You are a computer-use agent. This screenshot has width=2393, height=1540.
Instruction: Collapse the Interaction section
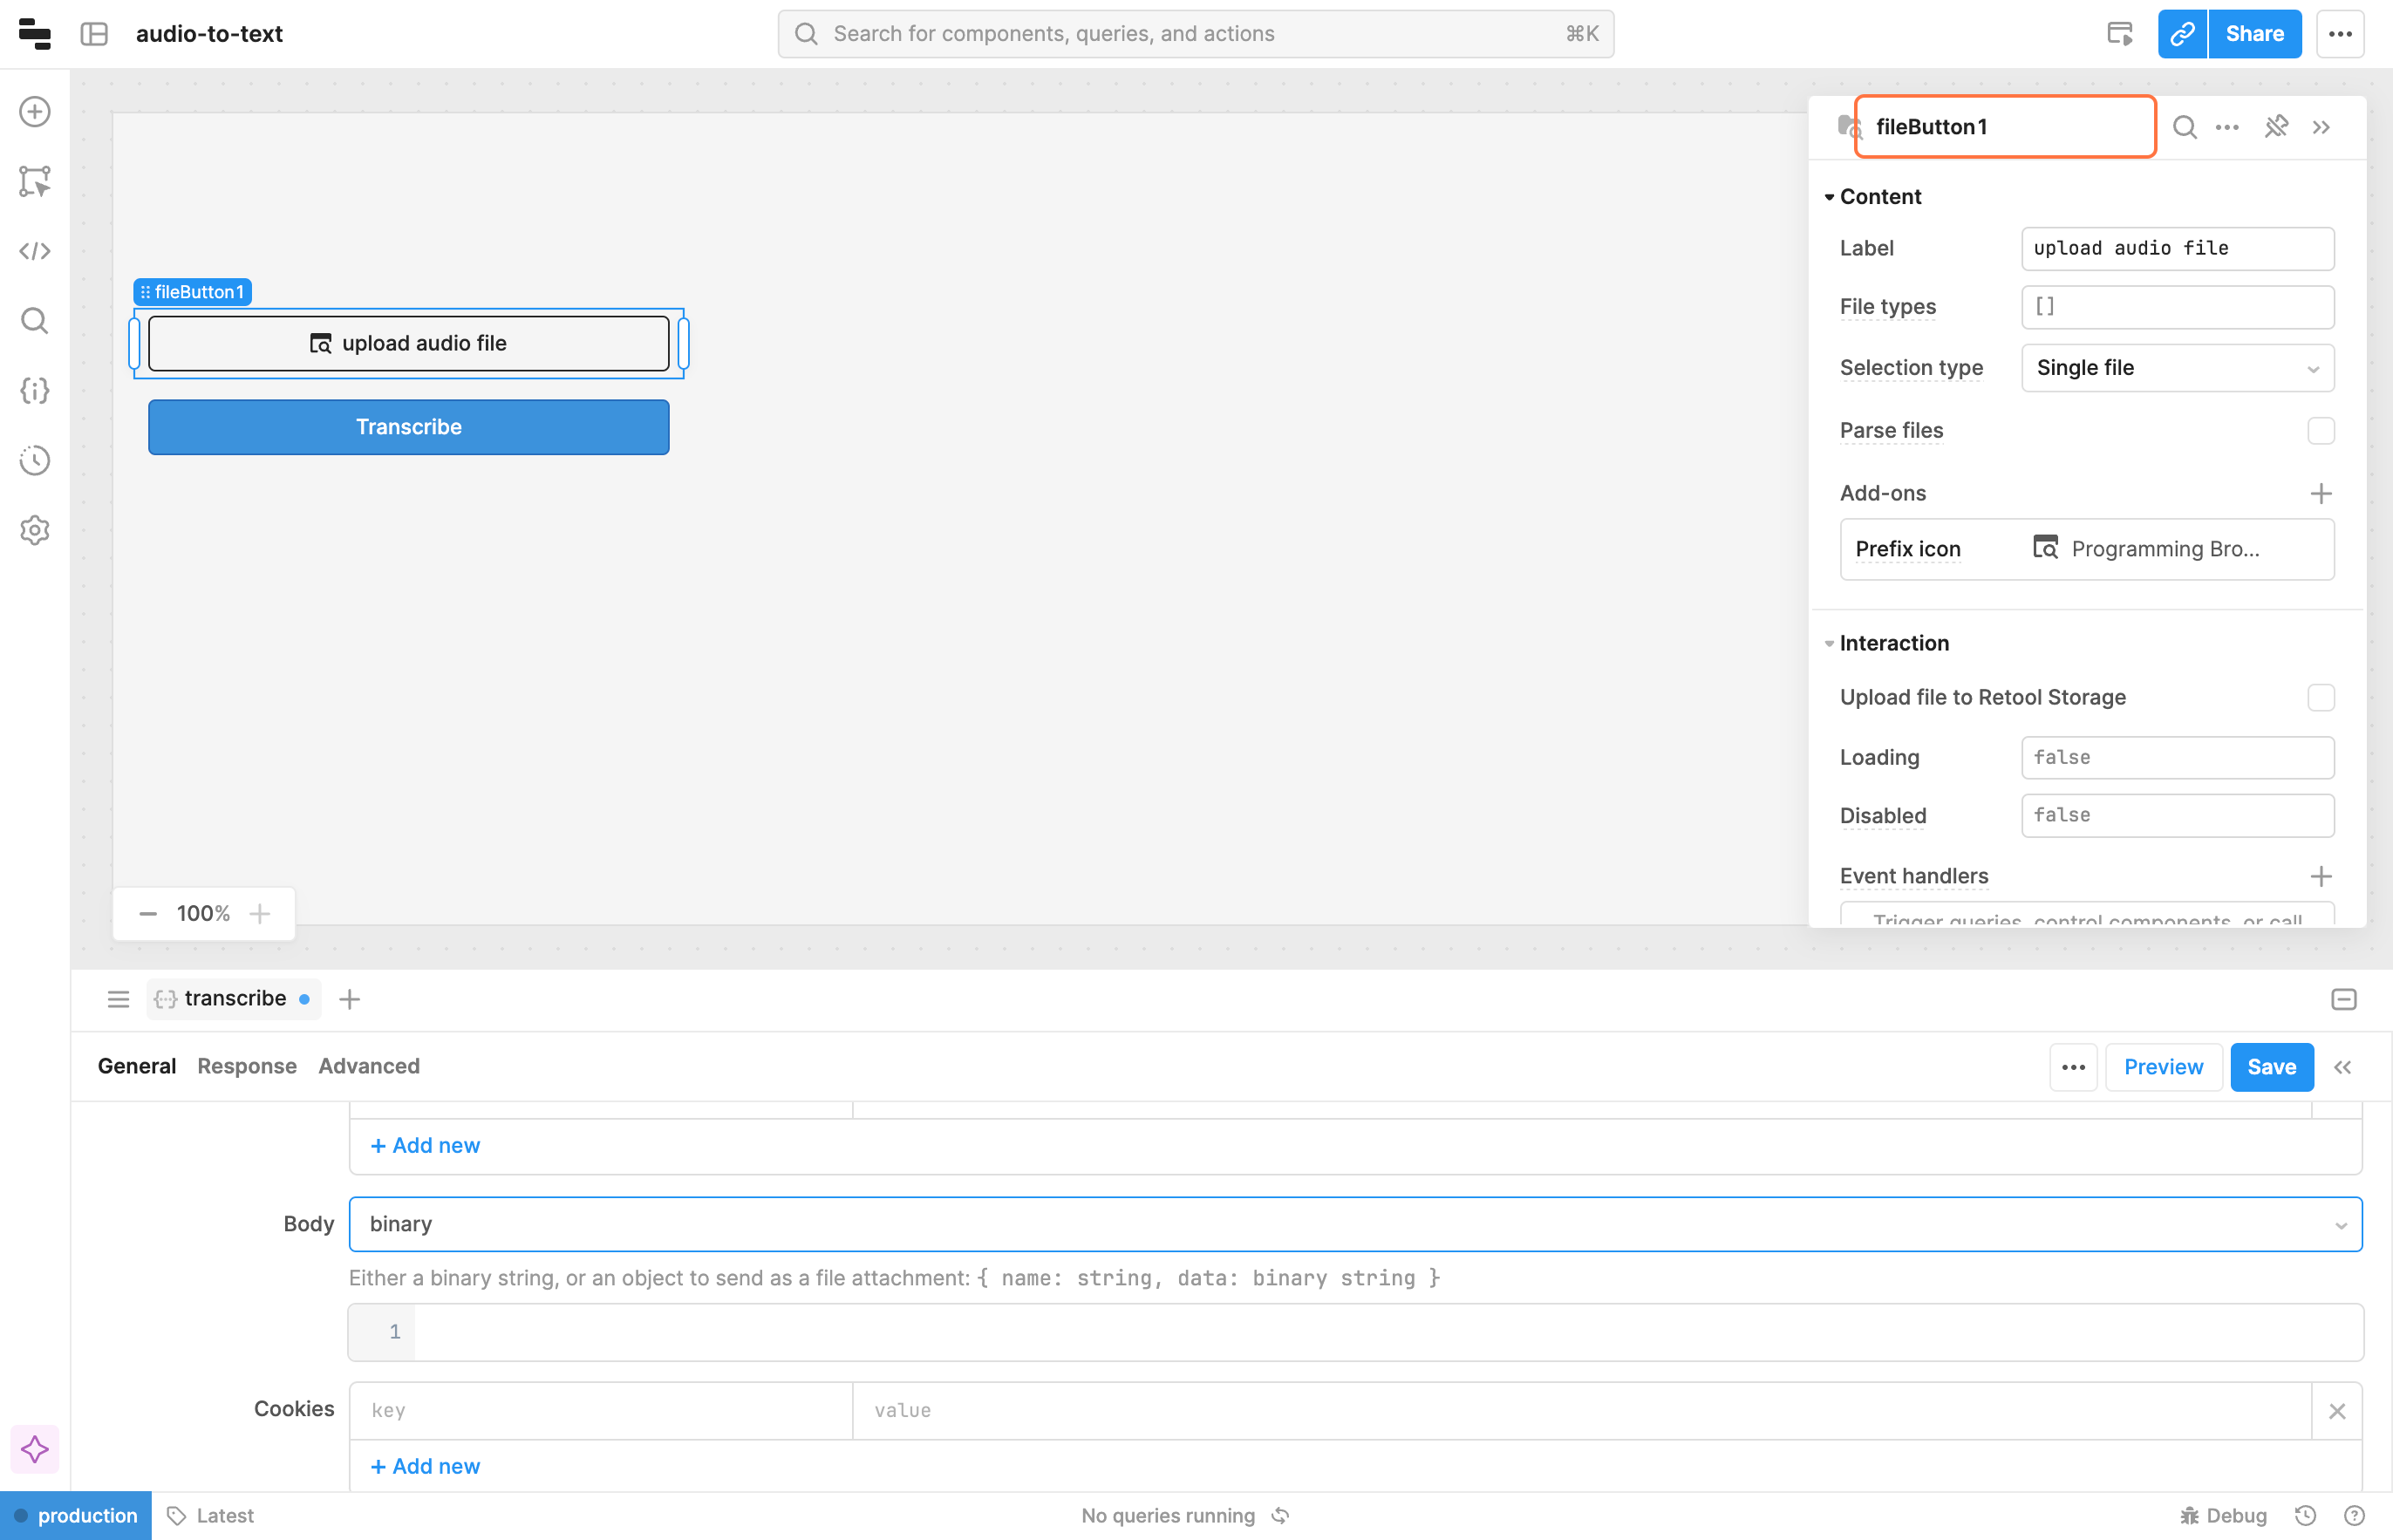point(1829,643)
